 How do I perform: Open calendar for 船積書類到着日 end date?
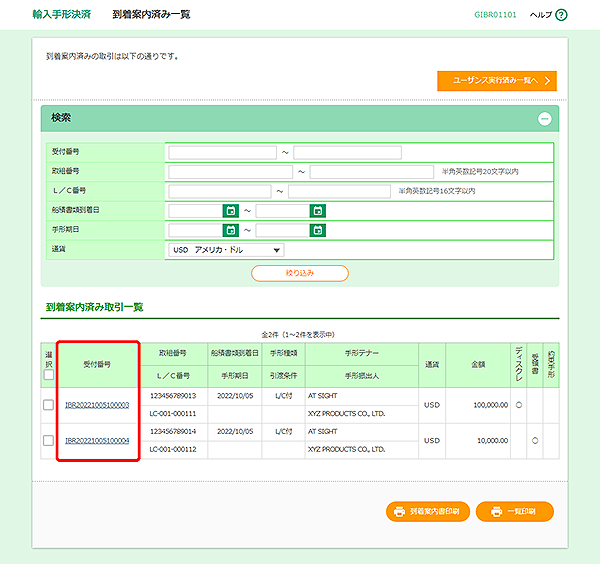click(318, 211)
